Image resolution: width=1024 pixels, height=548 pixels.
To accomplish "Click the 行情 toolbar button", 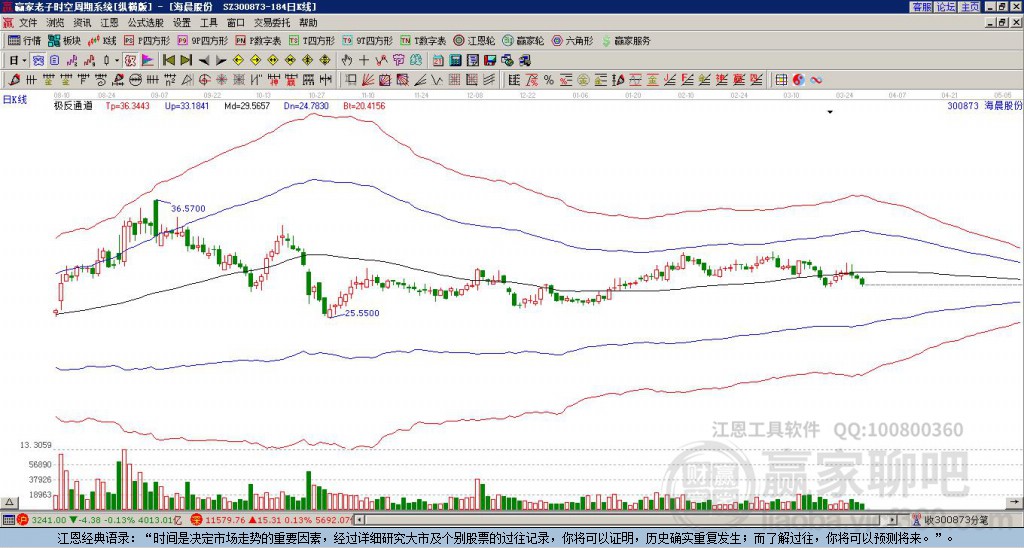I will (x=24, y=40).
